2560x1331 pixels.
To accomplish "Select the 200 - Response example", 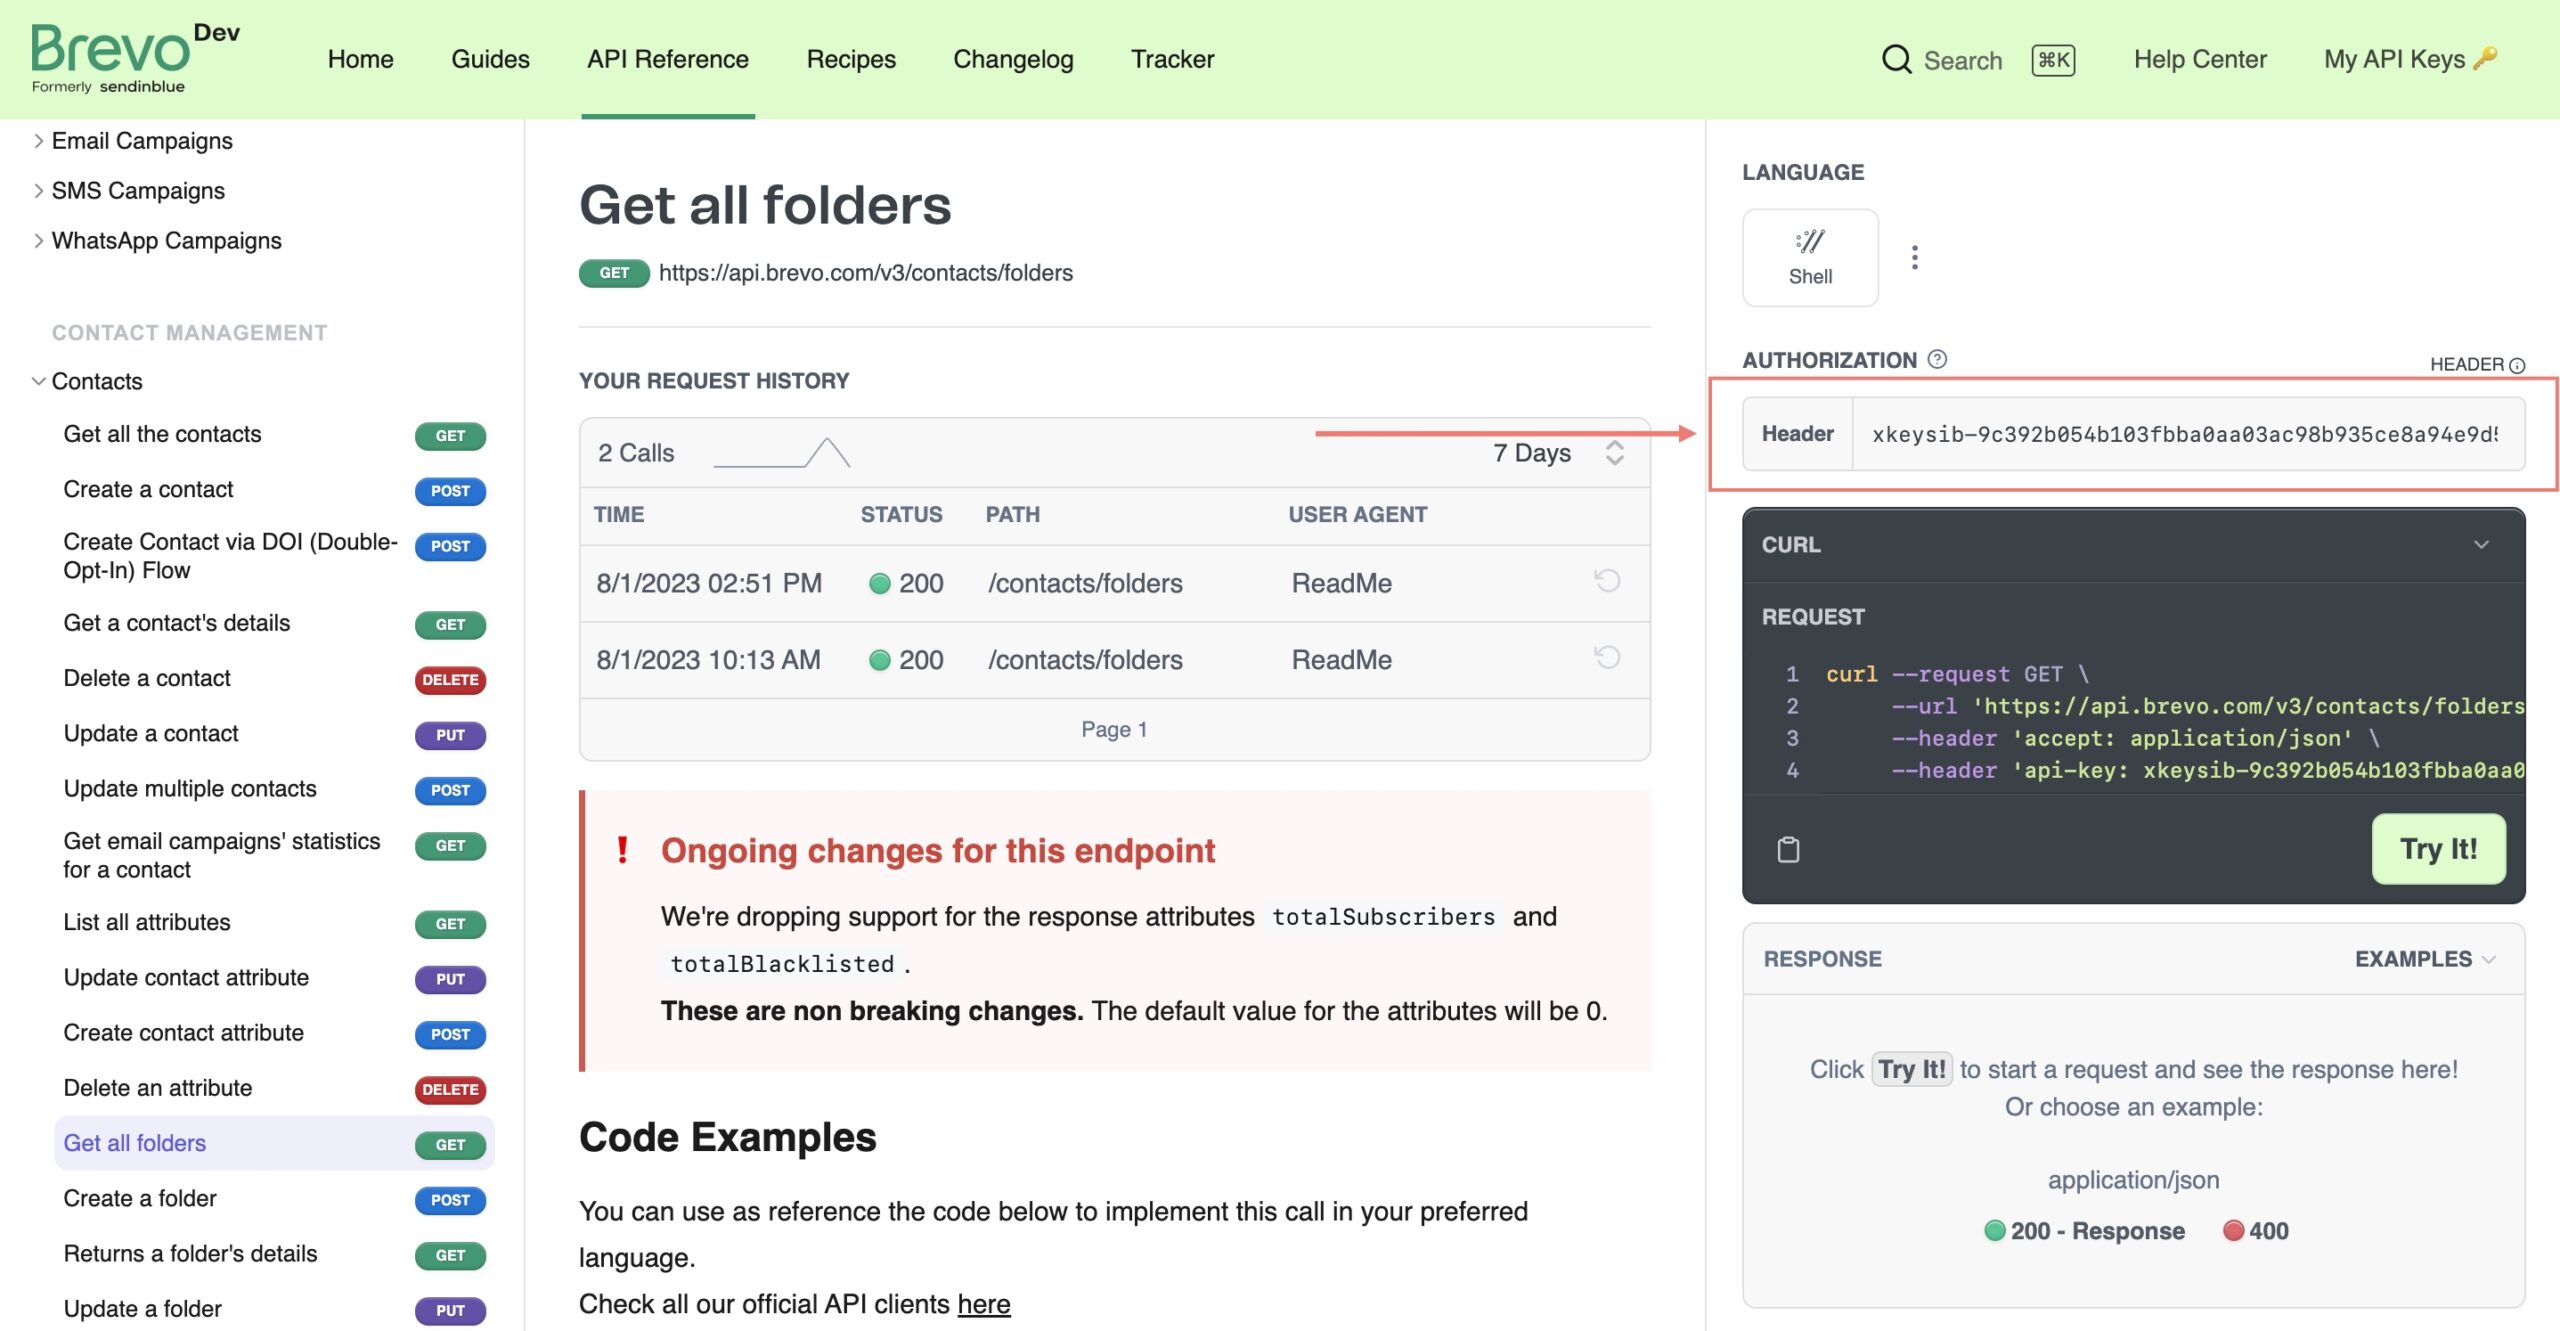I will click(2084, 1230).
